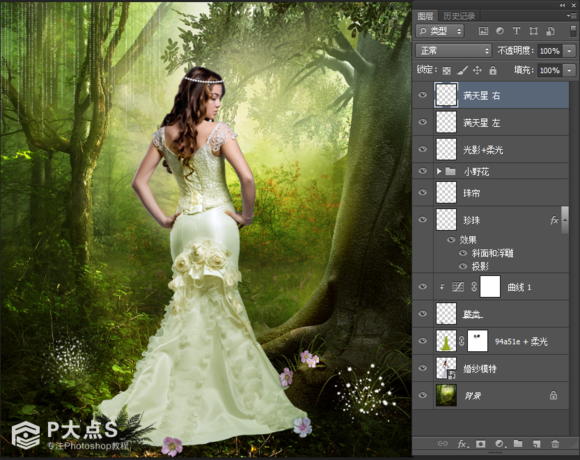The height and width of the screenshot is (460, 580).
Task: Hide the 满天星 右 layer
Action: click(x=422, y=95)
